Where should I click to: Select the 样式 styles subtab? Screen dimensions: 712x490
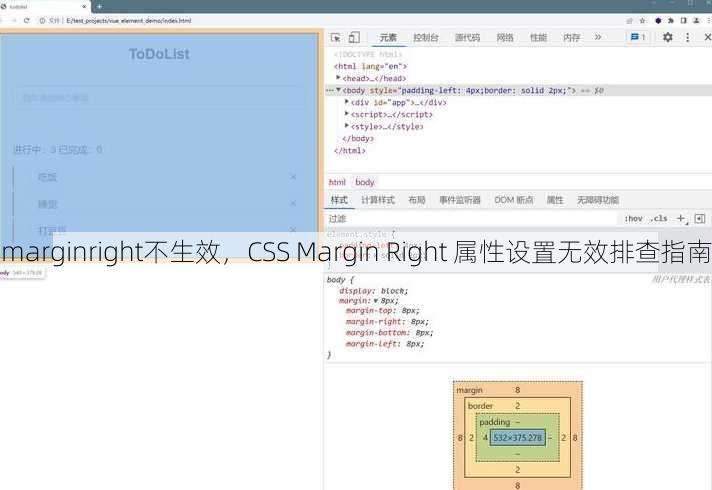point(339,200)
